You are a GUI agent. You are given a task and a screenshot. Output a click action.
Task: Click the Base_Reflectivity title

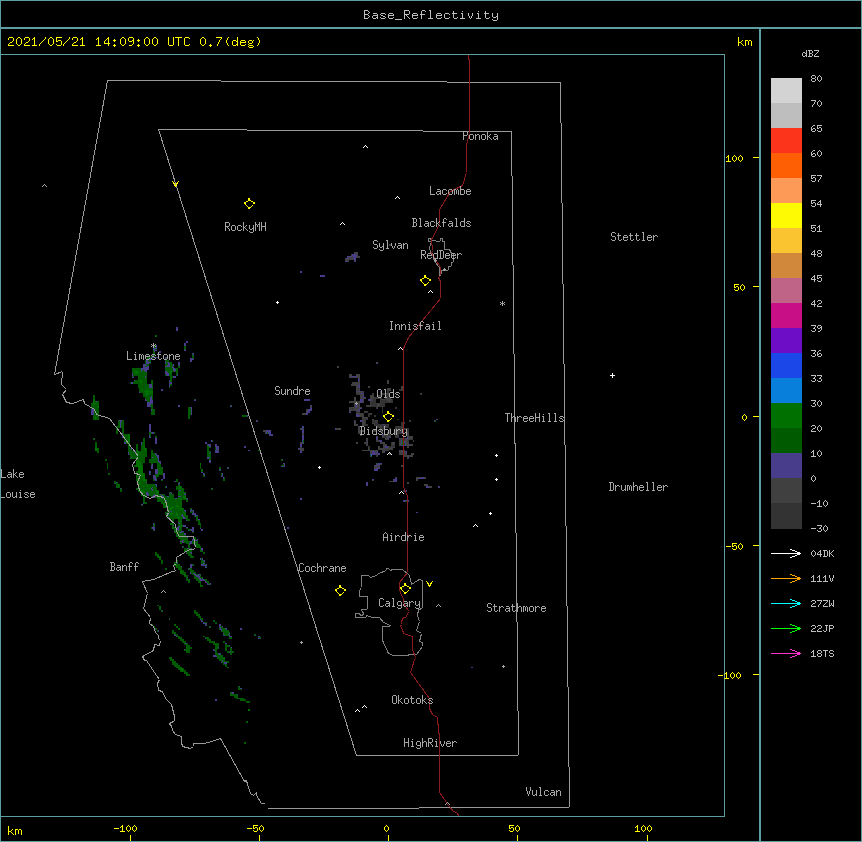click(x=431, y=15)
